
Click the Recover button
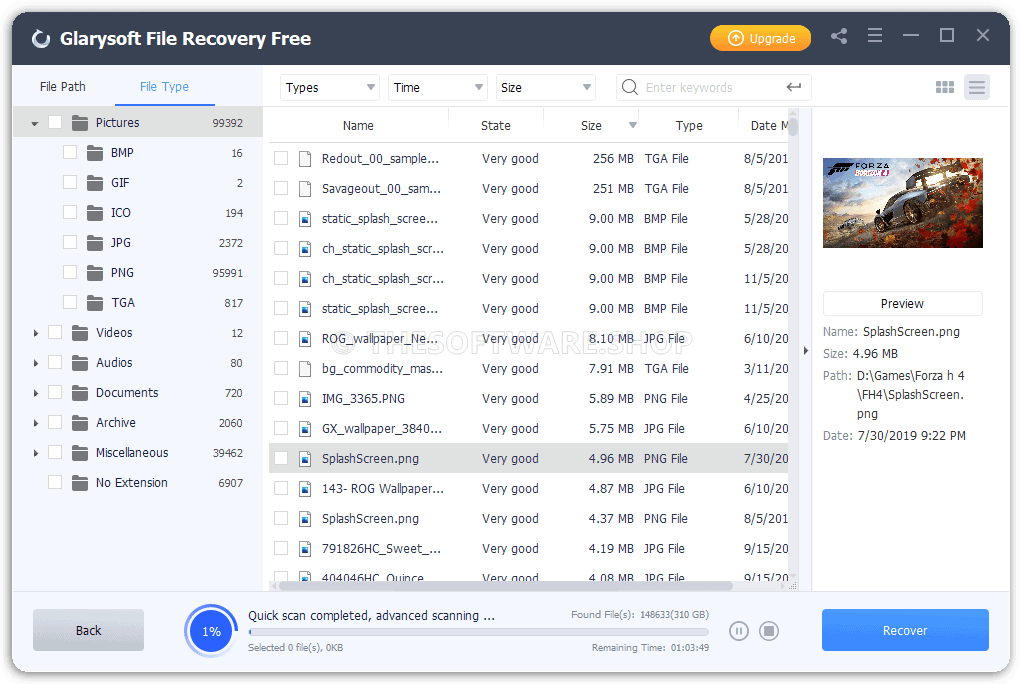904,630
